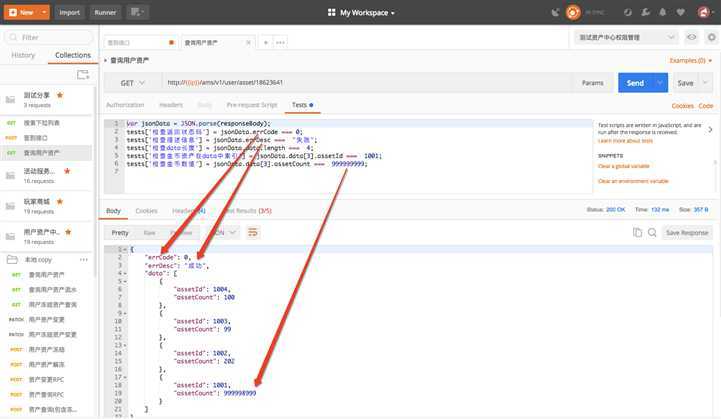Open the first starred collection with 3 requests
Screen dimensions: 721x419
(46, 100)
